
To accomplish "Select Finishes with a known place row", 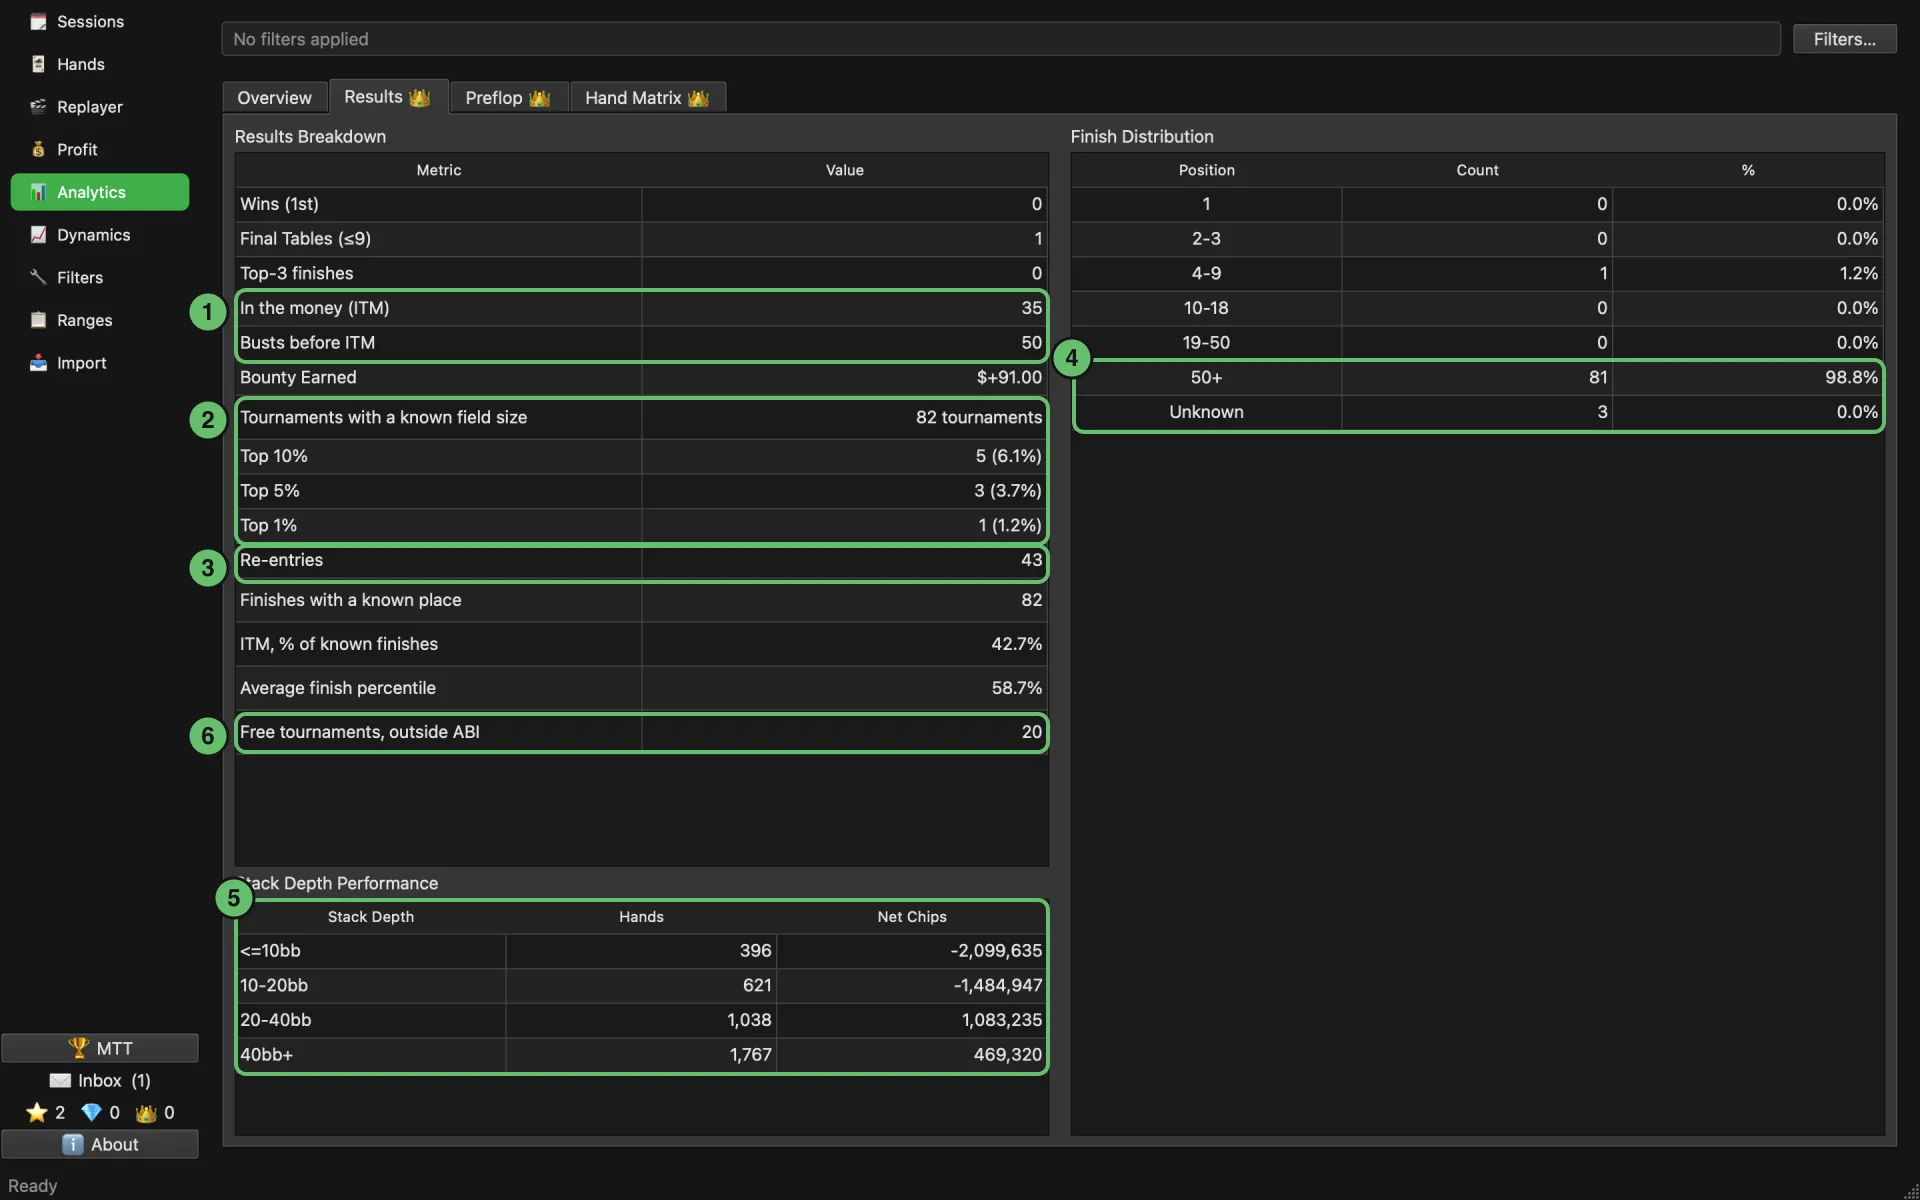I will pos(641,600).
